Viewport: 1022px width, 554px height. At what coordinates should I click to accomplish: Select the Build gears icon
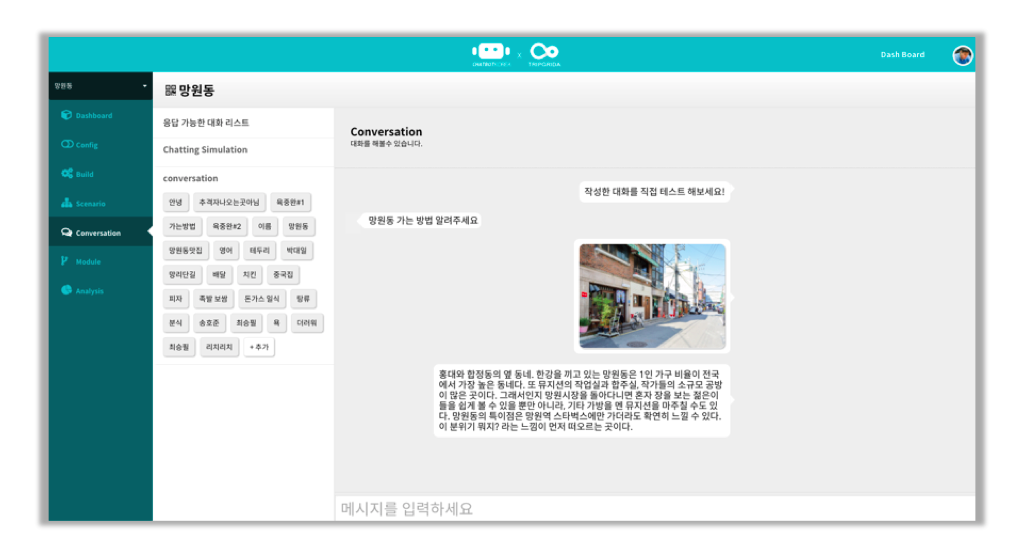[66, 173]
